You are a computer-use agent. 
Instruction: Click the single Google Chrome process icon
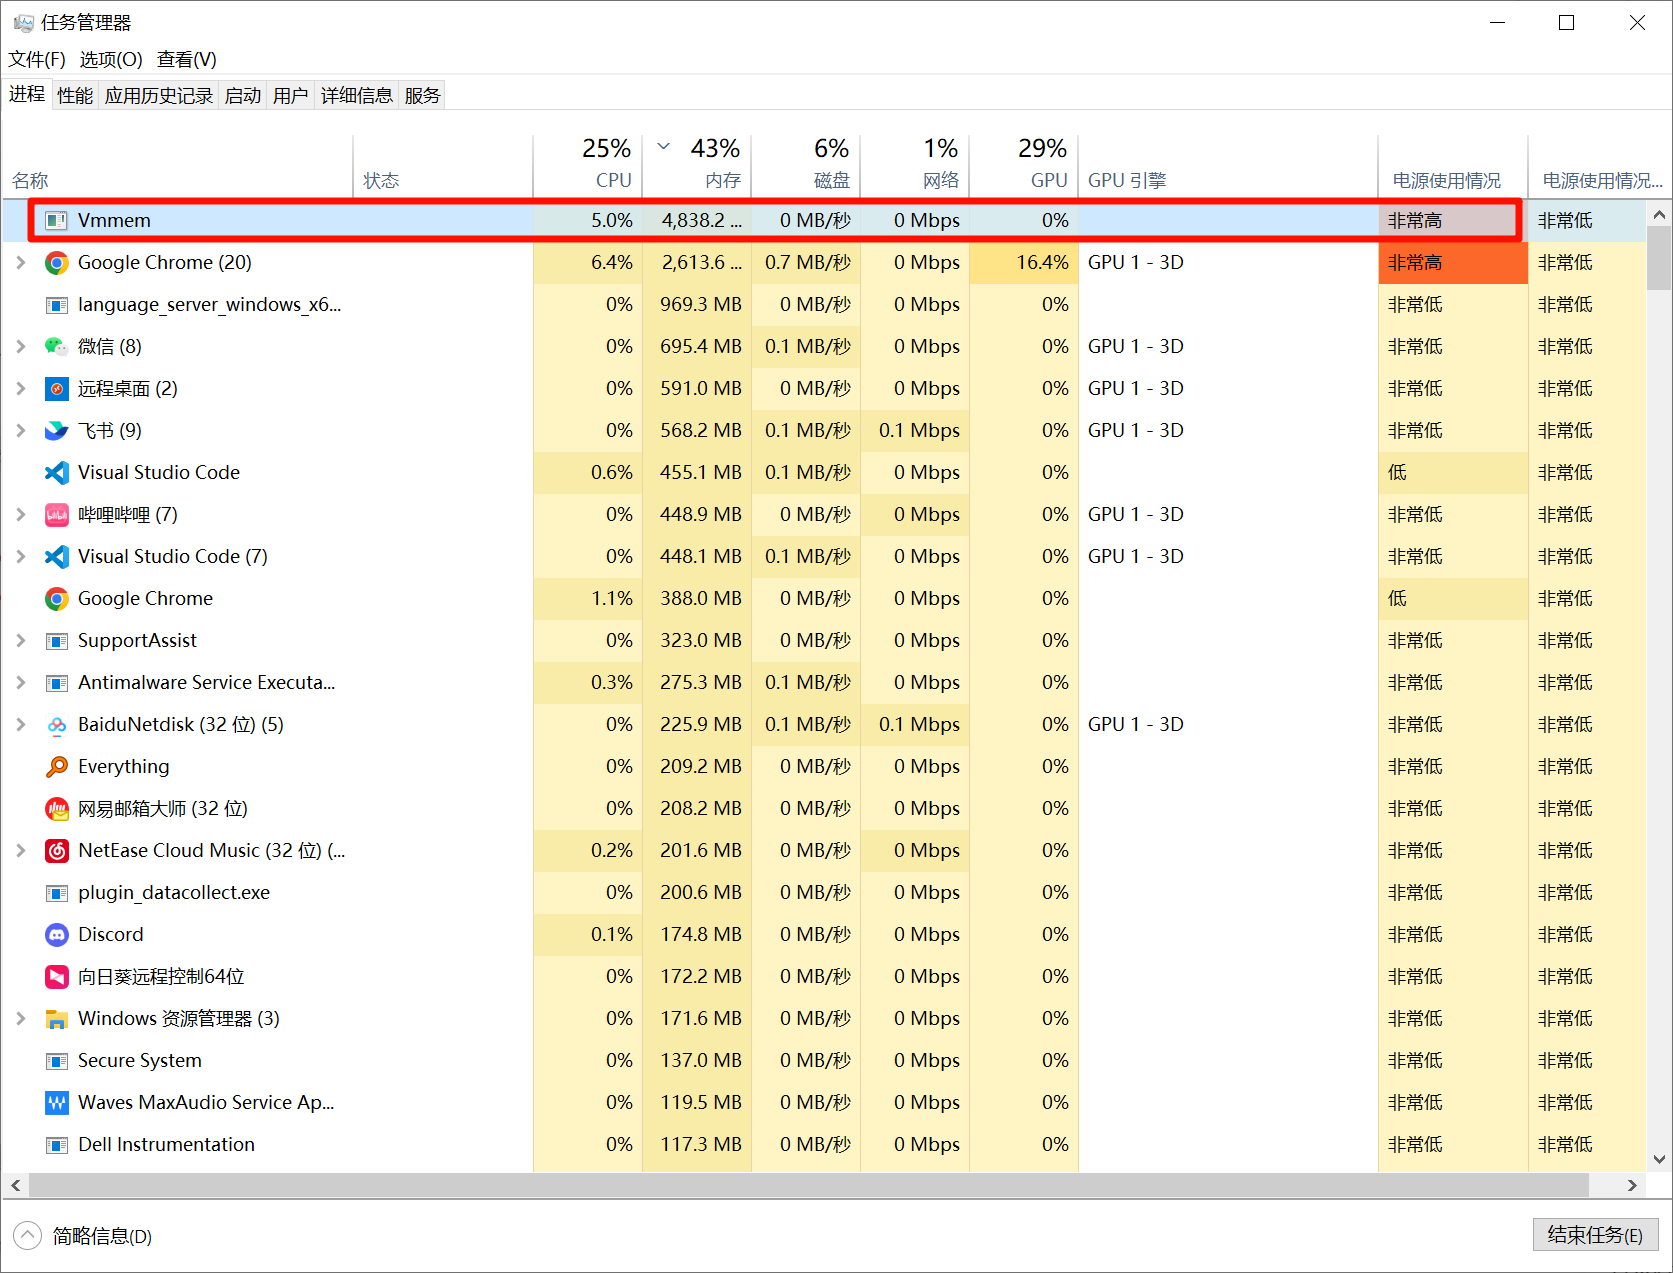[57, 599]
